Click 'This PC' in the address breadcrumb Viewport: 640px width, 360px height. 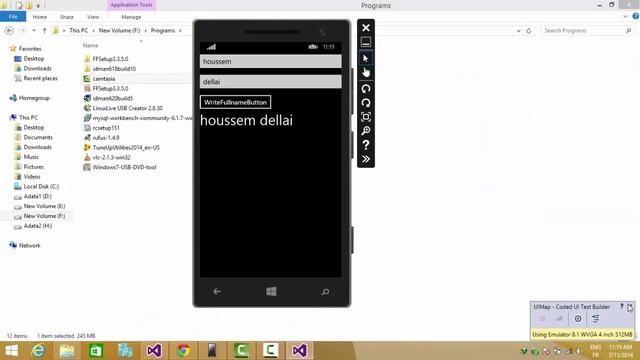[x=78, y=31]
